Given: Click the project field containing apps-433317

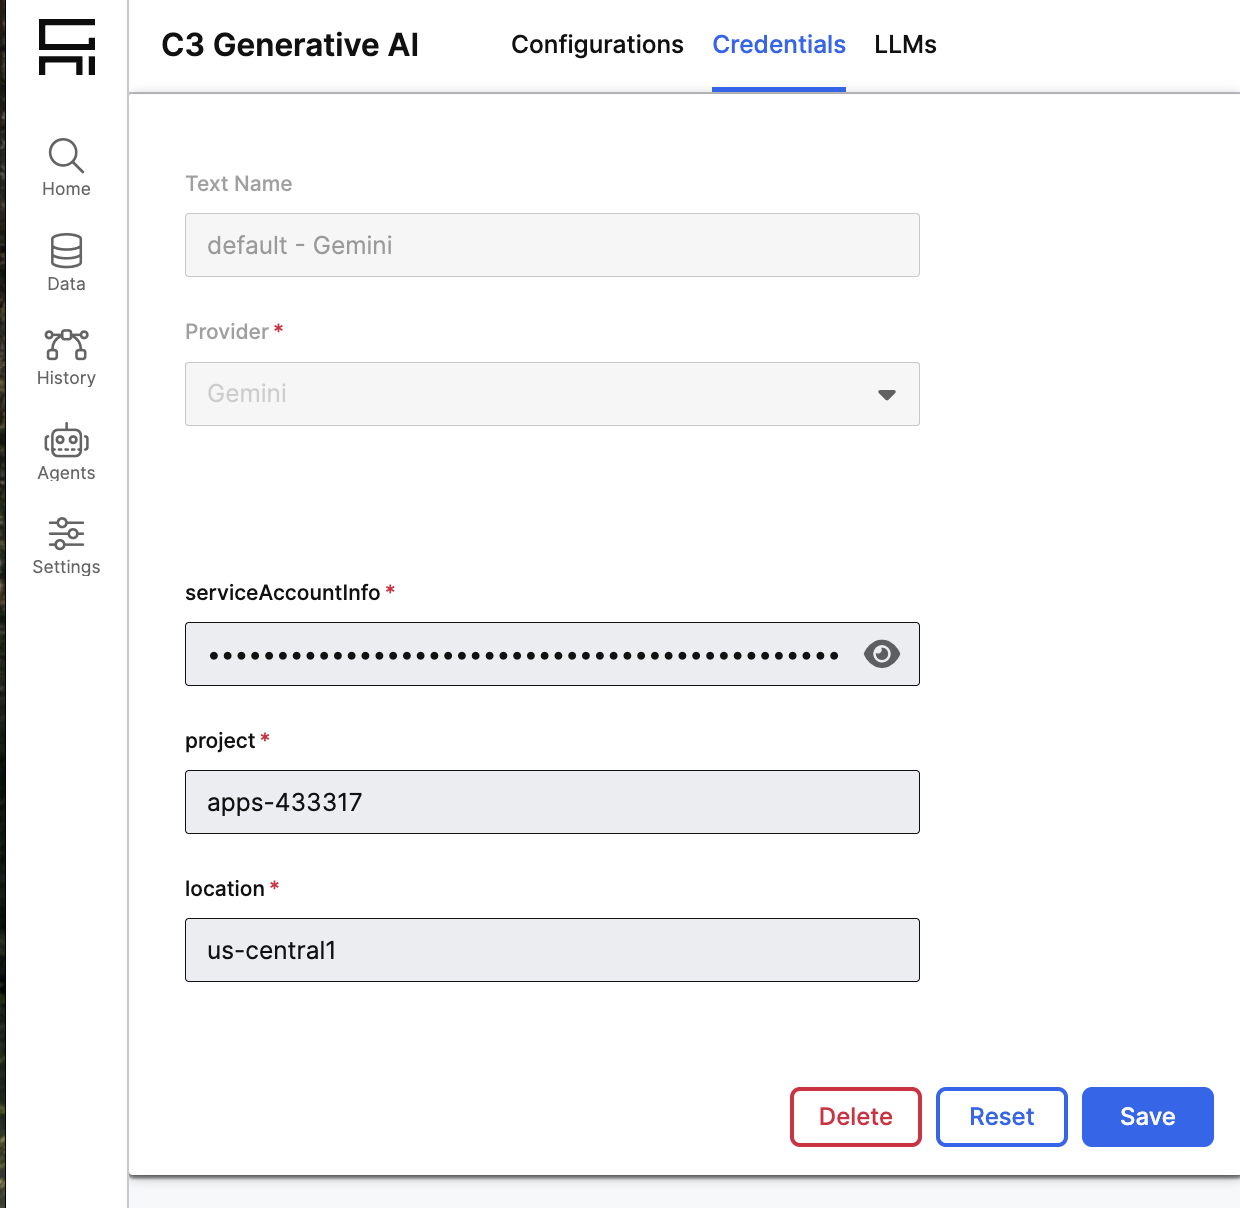Looking at the screenshot, I should tap(551, 802).
